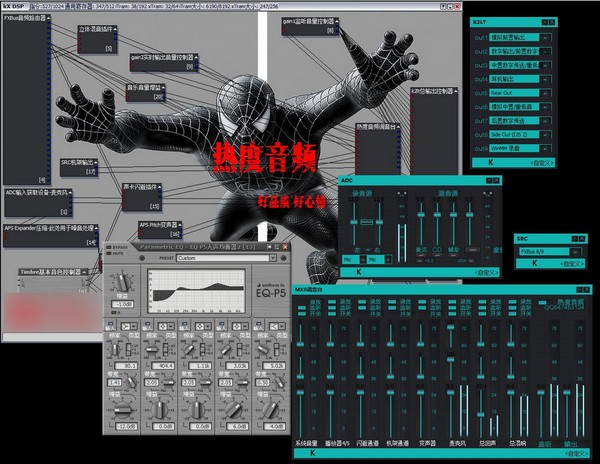Open the FXBus音频路由器 plugin node
Image resolution: width=600 pixels, height=464 pixels.
coord(27,19)
